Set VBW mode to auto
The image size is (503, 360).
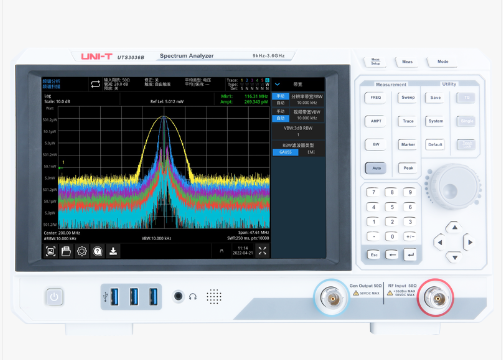pyautogui.click(x=281, y=118)
